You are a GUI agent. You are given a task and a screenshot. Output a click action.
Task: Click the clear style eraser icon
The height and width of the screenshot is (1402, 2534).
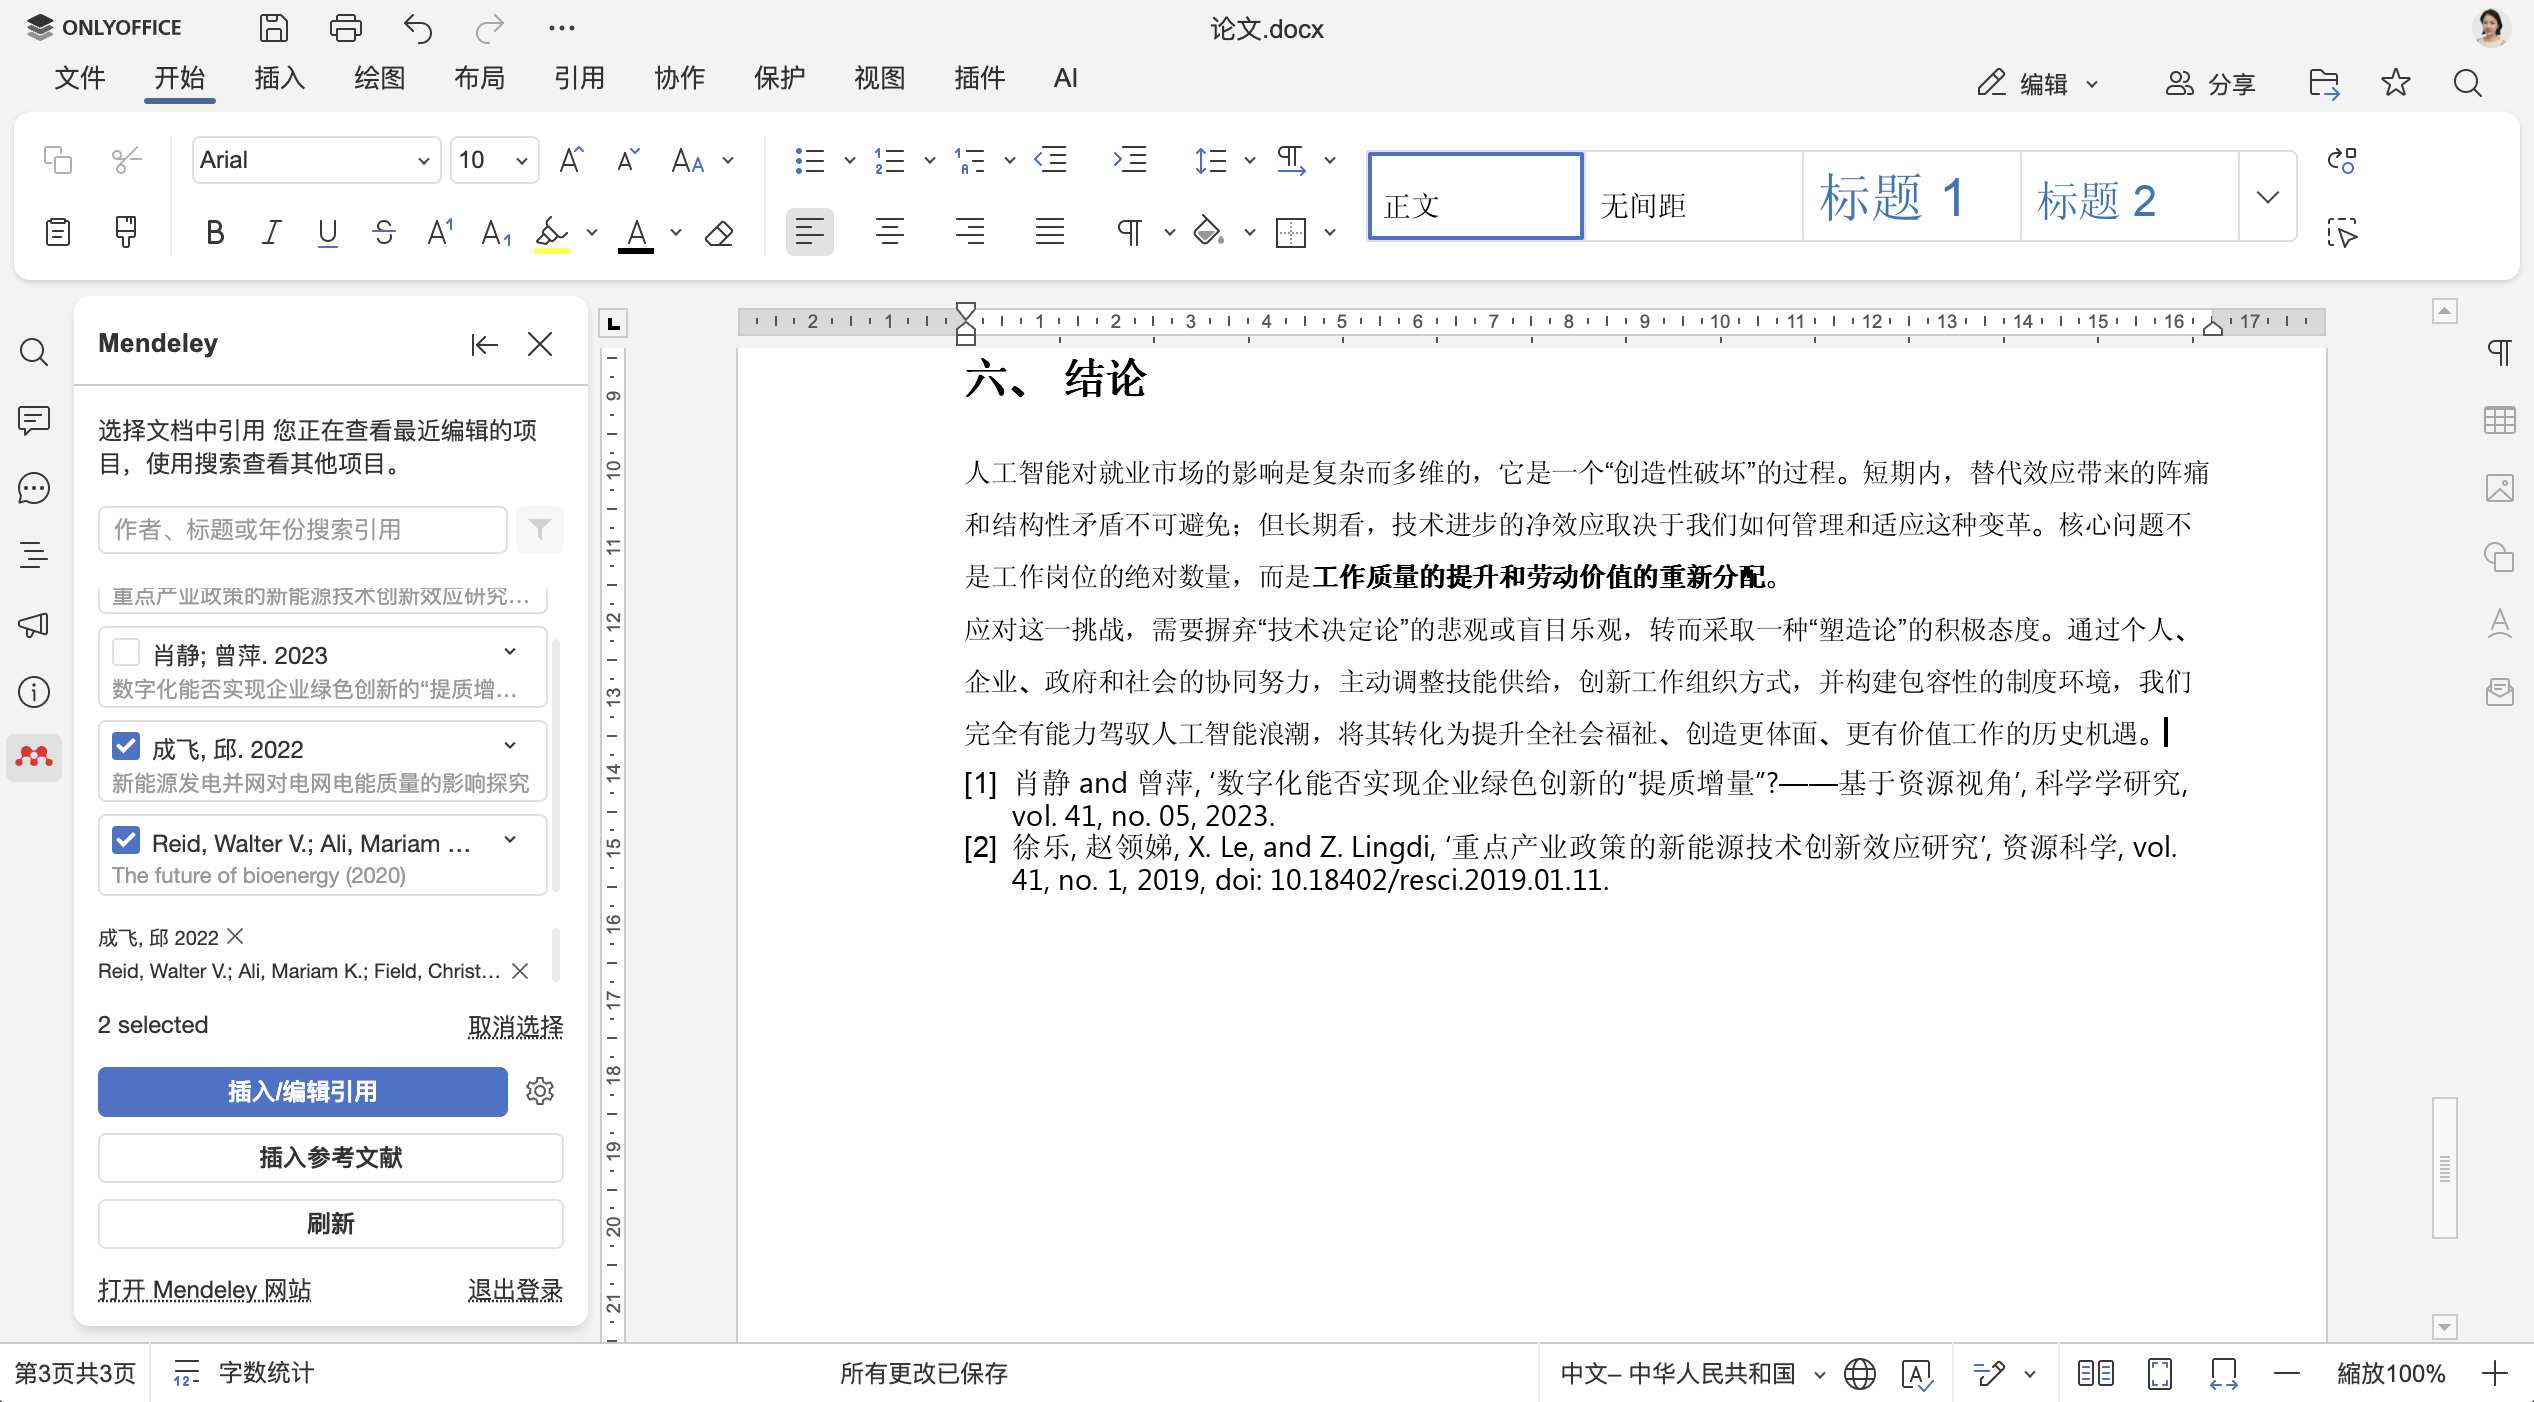pos(719,233)
